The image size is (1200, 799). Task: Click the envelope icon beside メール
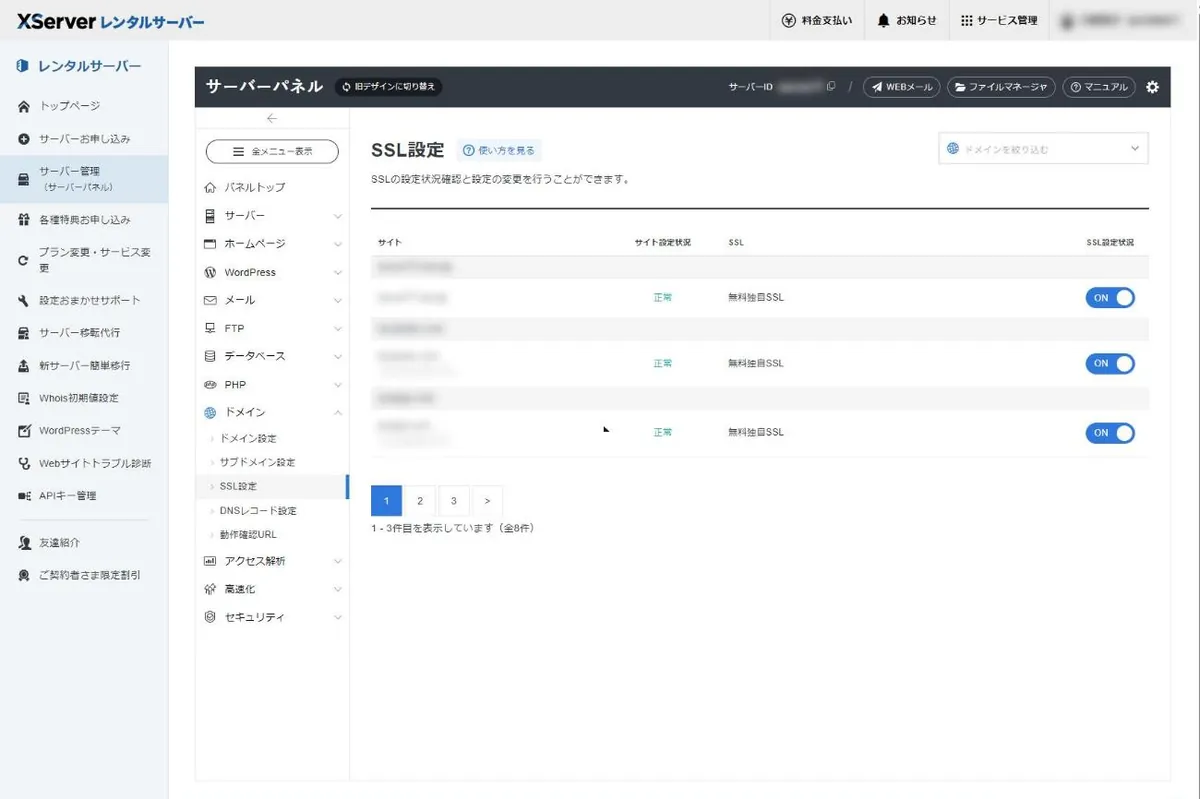pyautogui.click(x=210, y=300)
